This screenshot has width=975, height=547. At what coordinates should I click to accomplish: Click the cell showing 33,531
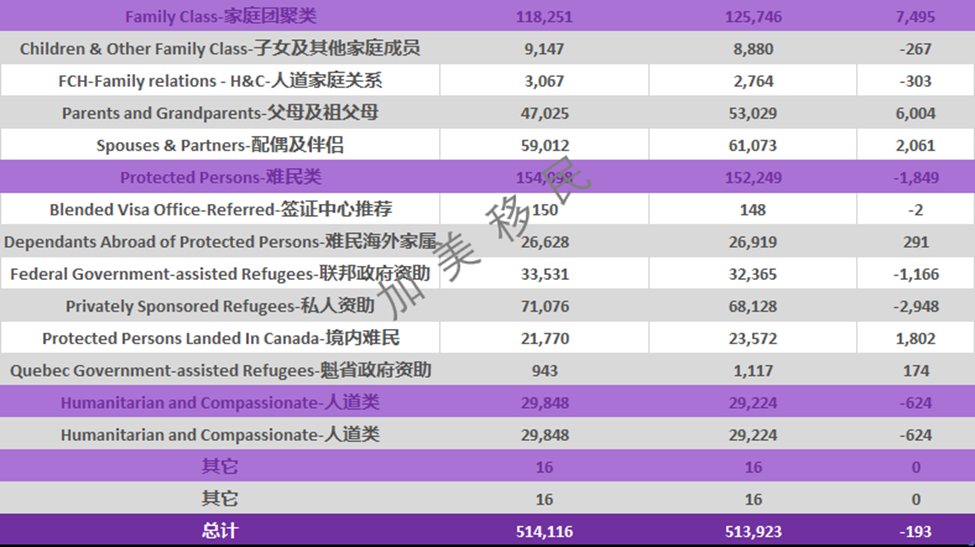pyautogui.click(x=545, y=275)
